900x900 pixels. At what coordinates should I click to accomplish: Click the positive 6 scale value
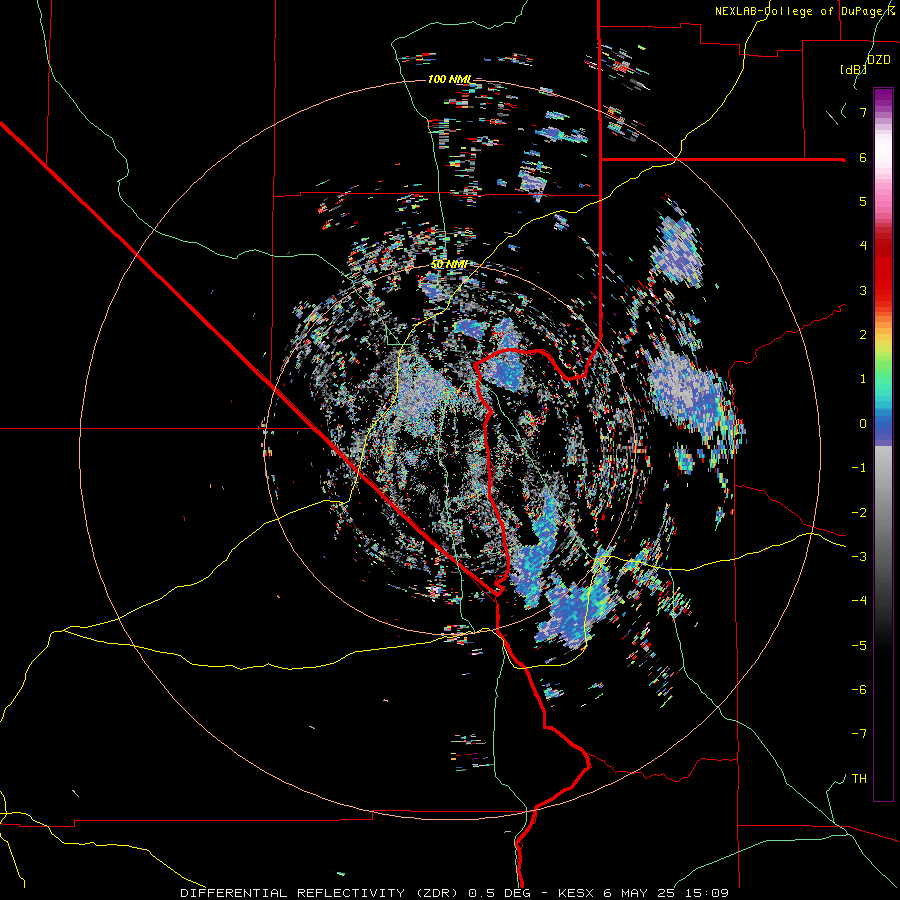pos(863,157)
